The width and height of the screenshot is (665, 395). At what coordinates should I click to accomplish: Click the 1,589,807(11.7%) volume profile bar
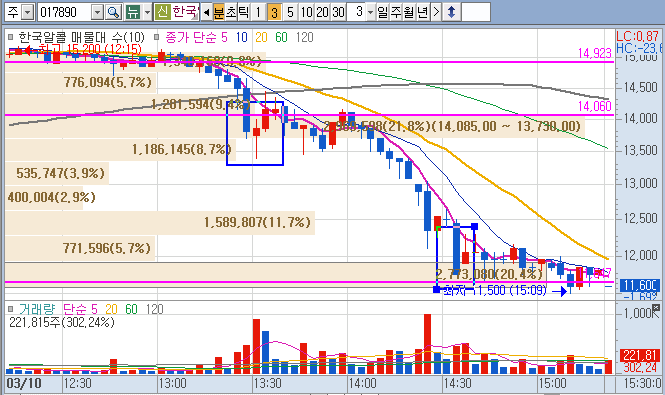tap(160, 222)
